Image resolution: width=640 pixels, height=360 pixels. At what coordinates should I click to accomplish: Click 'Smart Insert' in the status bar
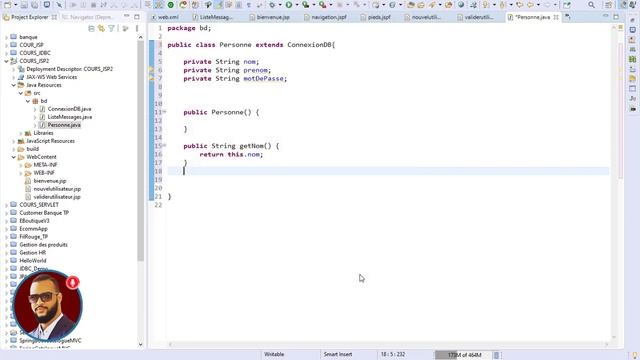[x=338, y=354]
